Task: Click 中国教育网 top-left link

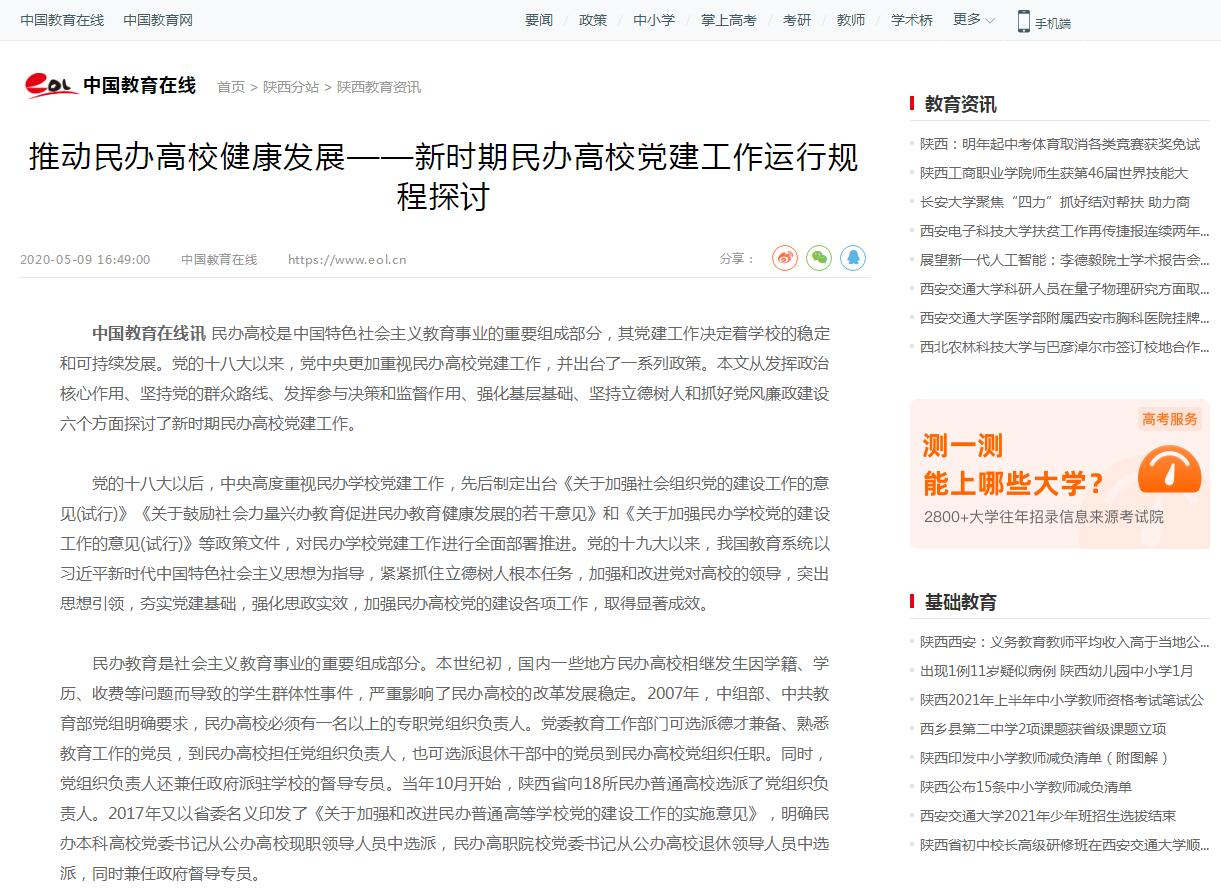Action: [x=158, y=20]
